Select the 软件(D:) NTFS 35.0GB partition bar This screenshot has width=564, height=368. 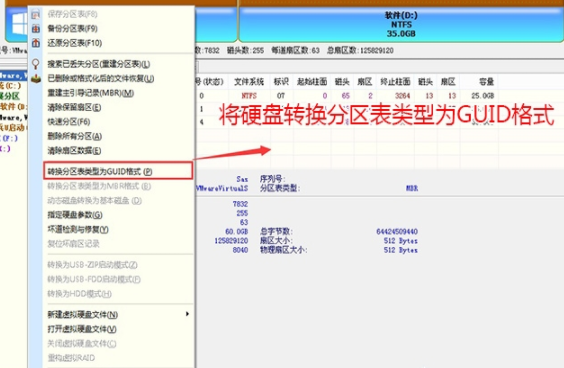pos(401,24)
